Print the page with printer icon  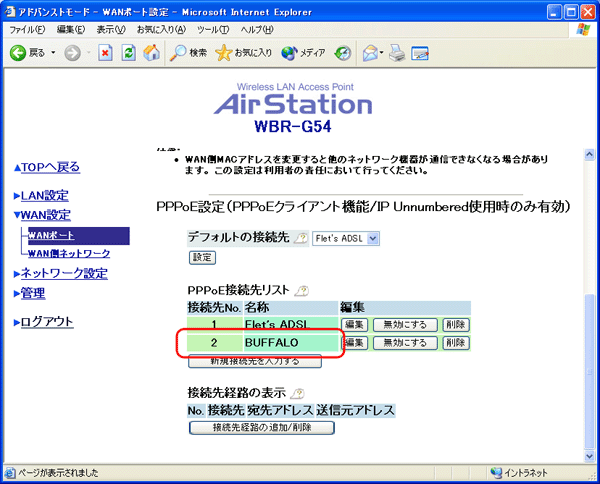point(397,53)
